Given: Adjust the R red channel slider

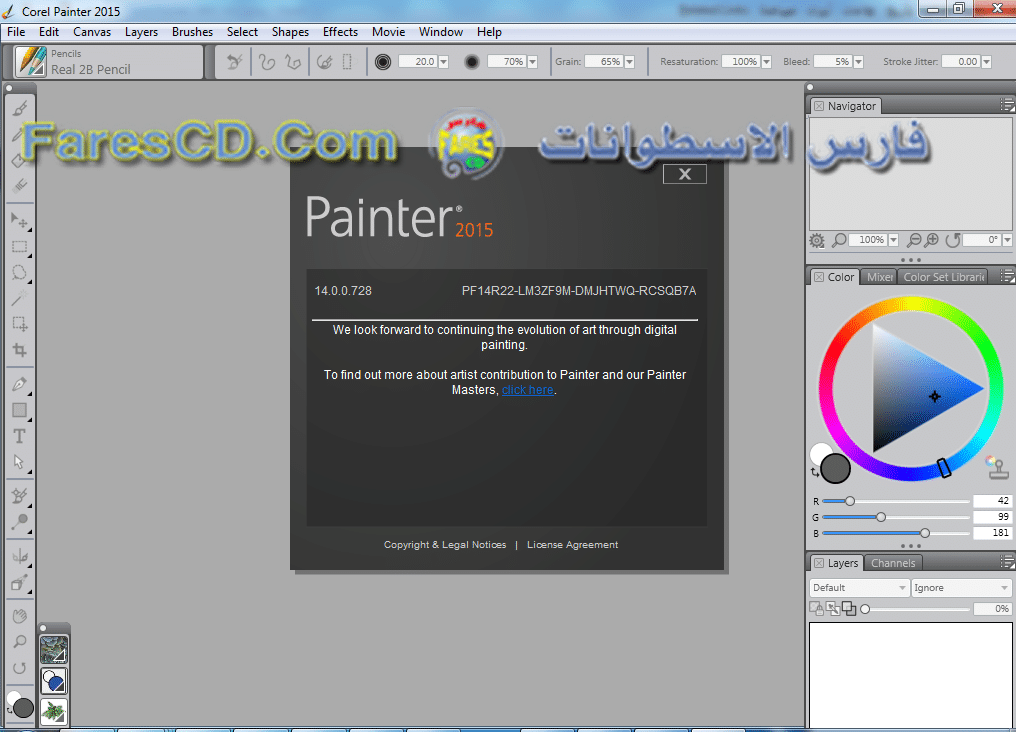Looking at the screenshot, I should pyautogui.click(x=896, y=501).
